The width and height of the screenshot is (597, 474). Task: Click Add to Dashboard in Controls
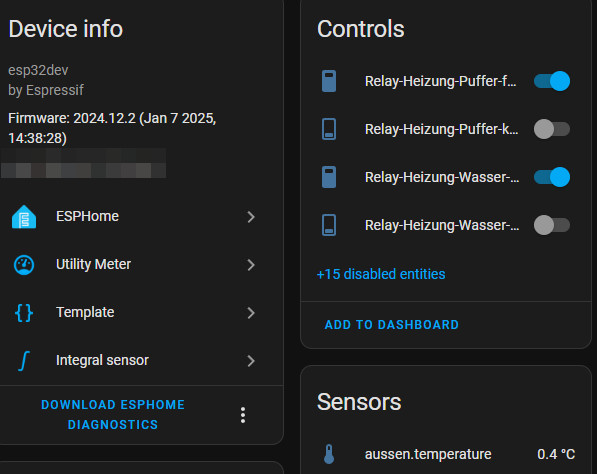tap(391, 325)
